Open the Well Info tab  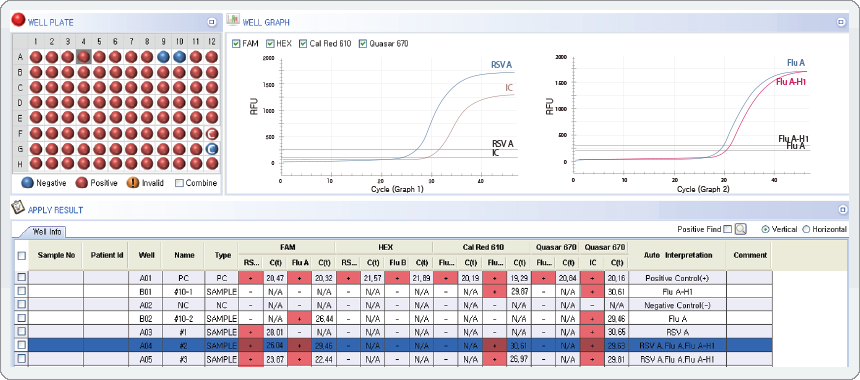coord(47,232)
